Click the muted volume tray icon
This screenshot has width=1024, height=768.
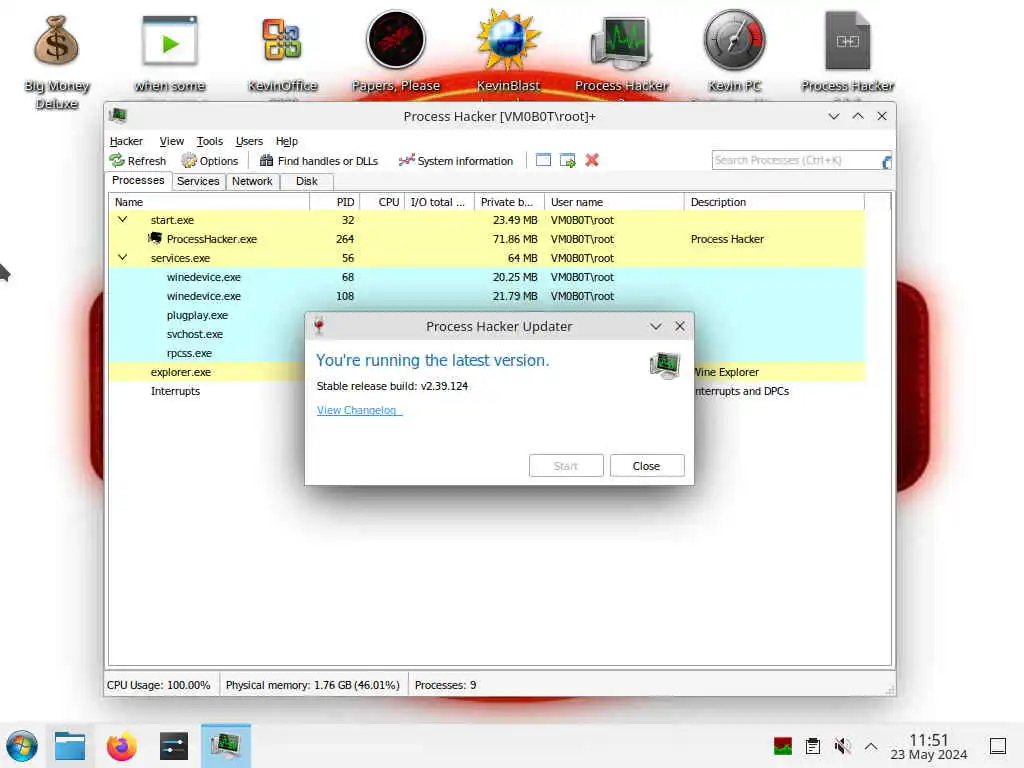coord(842,746)
